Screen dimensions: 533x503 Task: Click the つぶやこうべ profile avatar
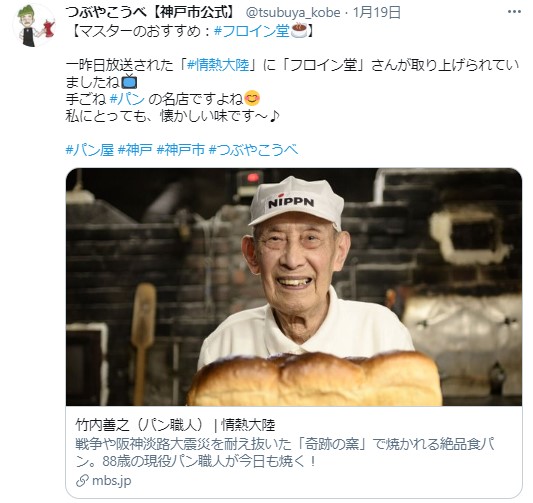(34, 25)
